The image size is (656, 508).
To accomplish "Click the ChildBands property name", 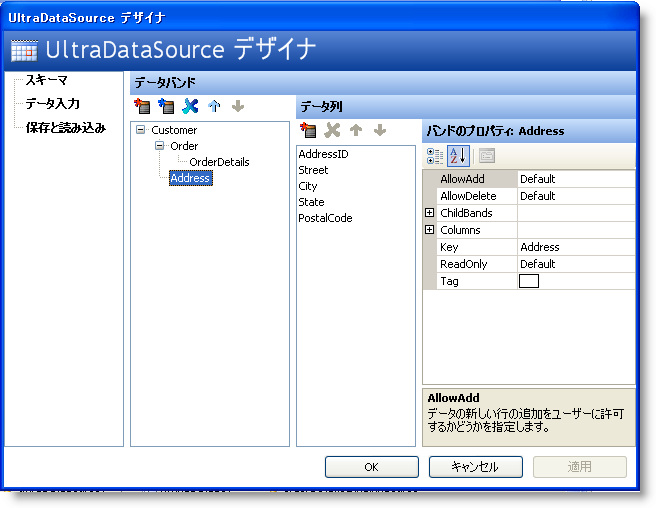I will [x=466, y=213].
